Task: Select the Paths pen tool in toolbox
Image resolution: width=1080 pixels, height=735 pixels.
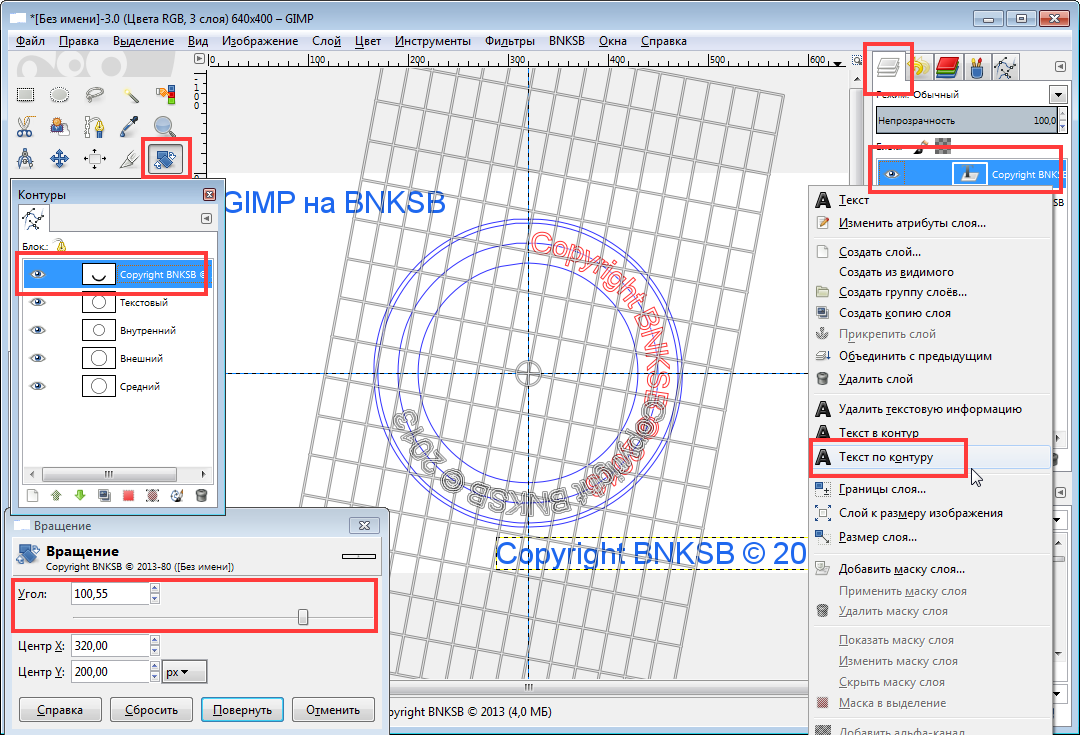Action: coord(95,127)
